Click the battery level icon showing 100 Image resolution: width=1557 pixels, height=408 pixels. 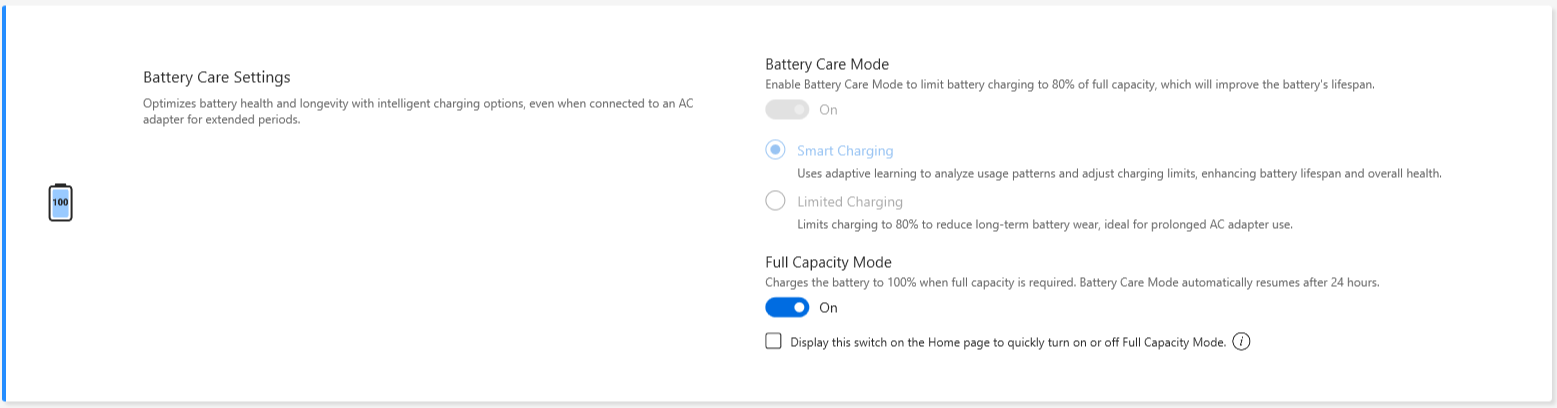(60, 203)
